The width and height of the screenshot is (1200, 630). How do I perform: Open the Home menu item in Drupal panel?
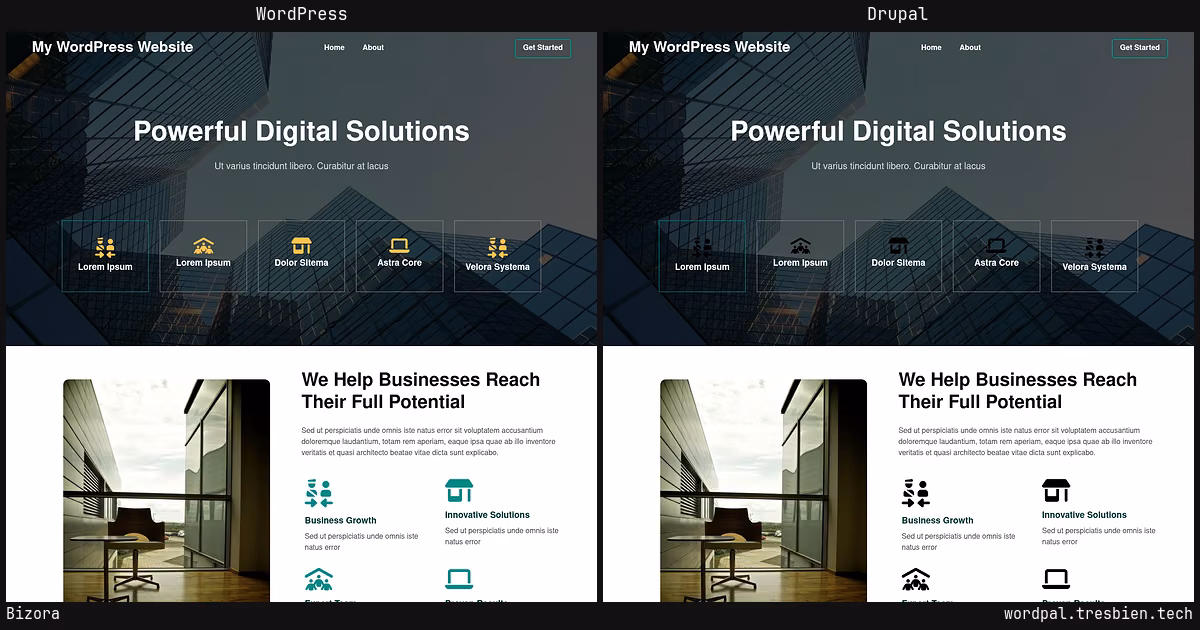tap(931, 47)
